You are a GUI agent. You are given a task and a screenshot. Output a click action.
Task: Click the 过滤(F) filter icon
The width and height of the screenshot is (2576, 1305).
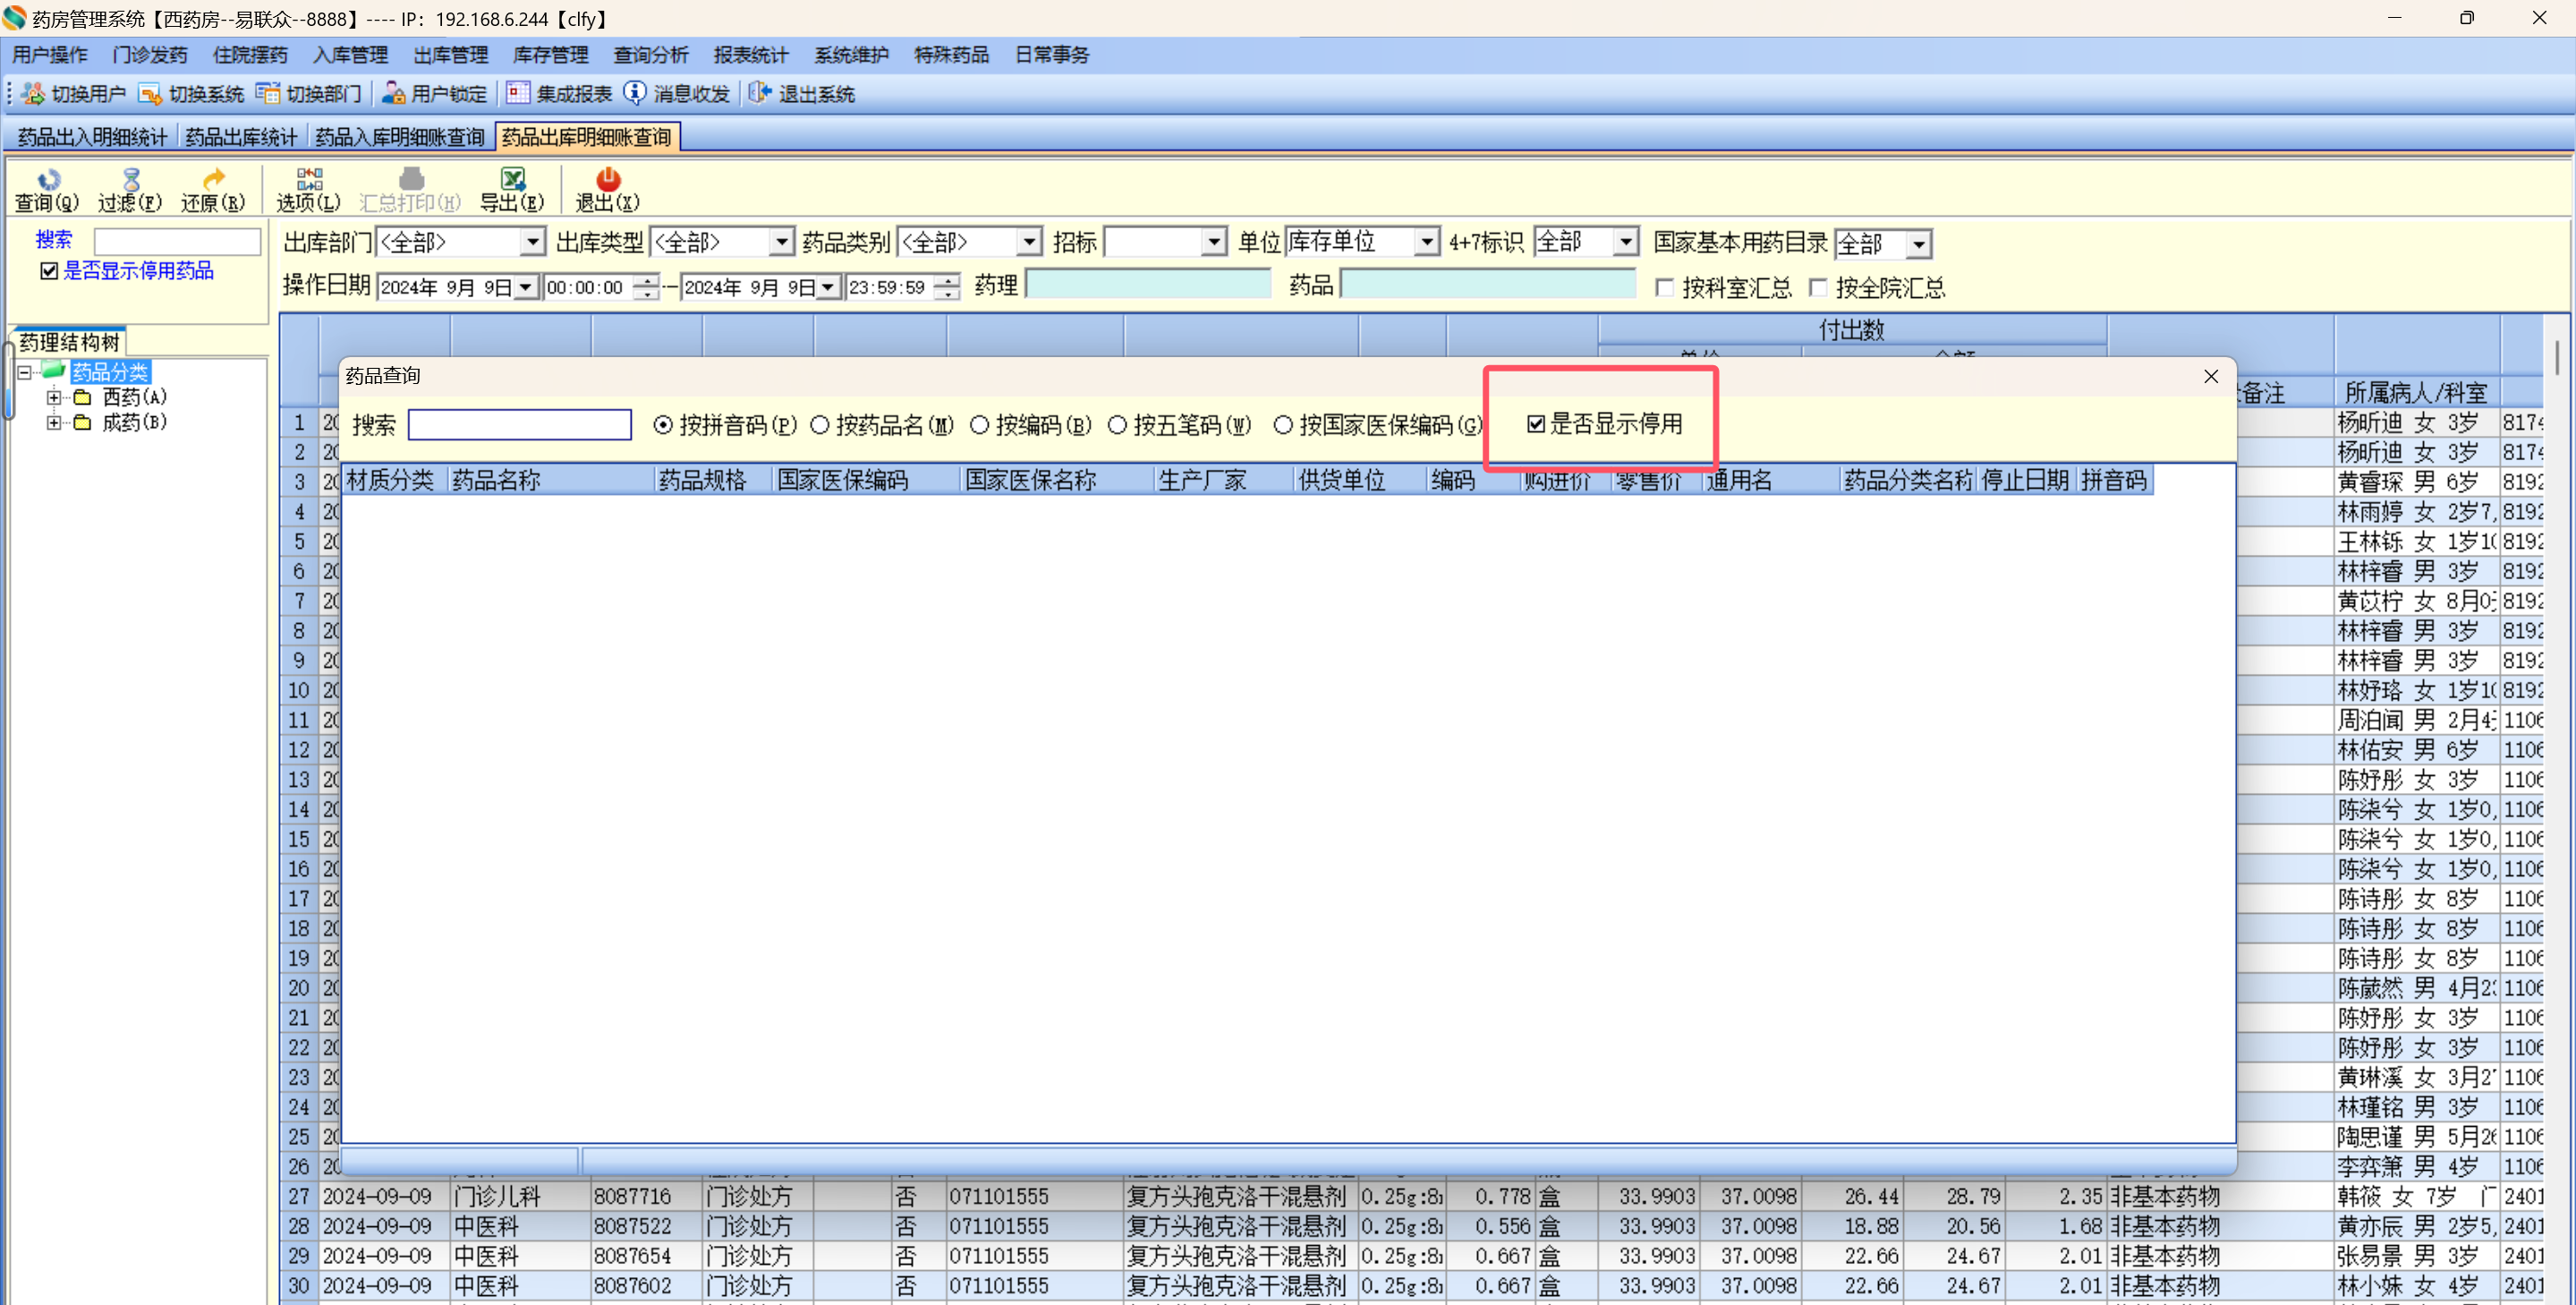[x=130, y=180]
